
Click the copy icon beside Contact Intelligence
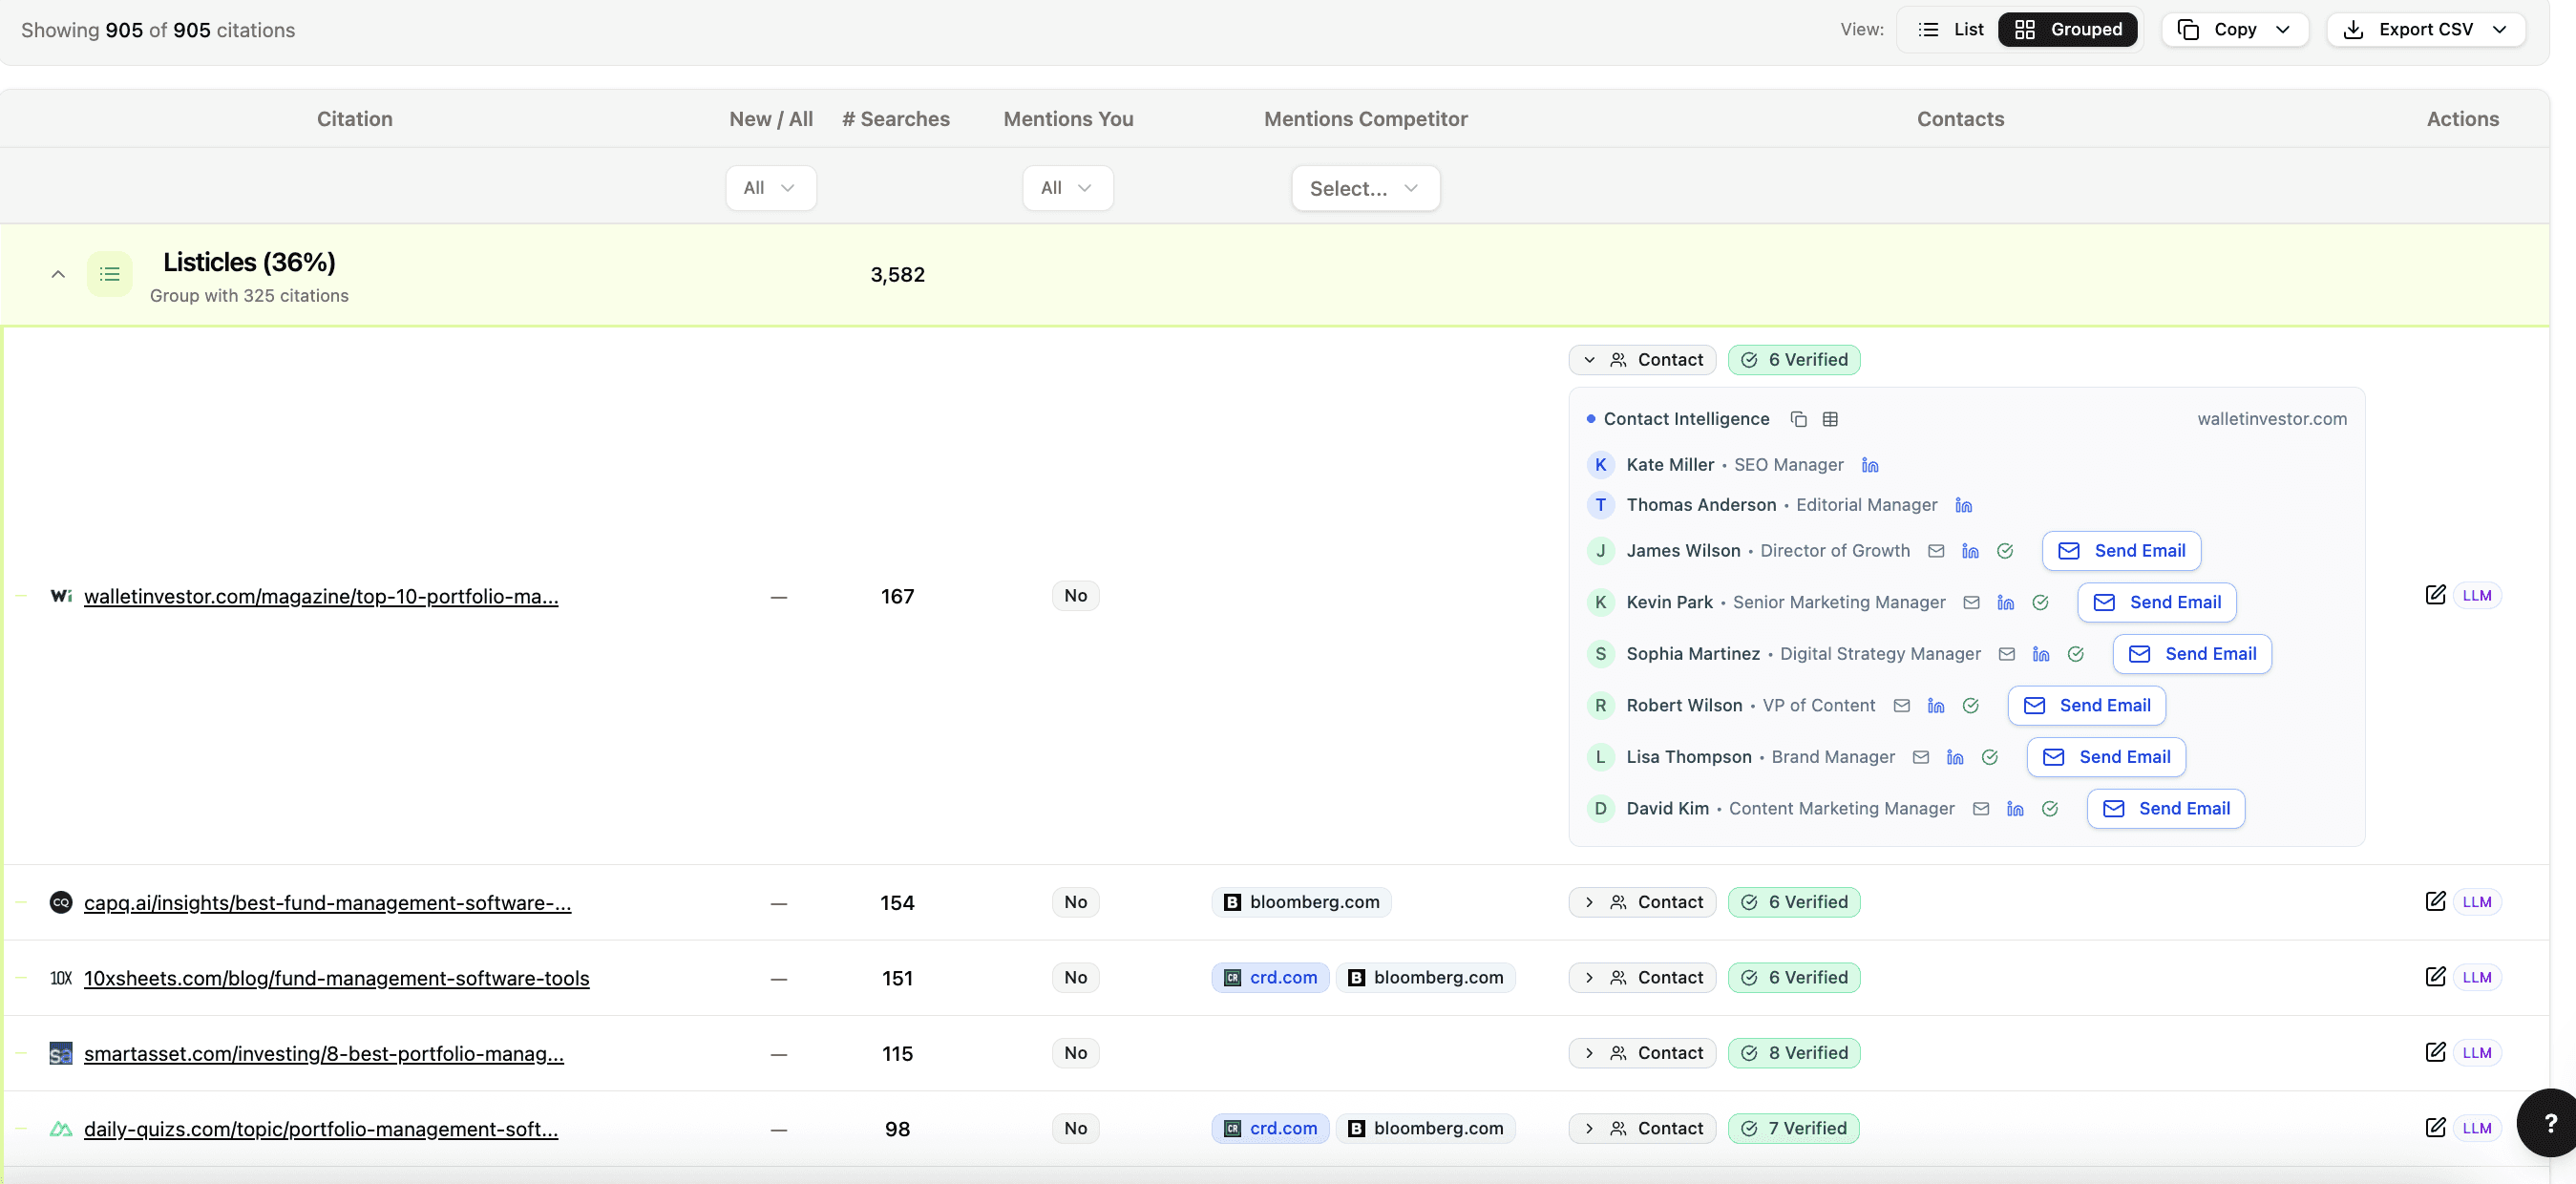click(x=1798, y=419)
